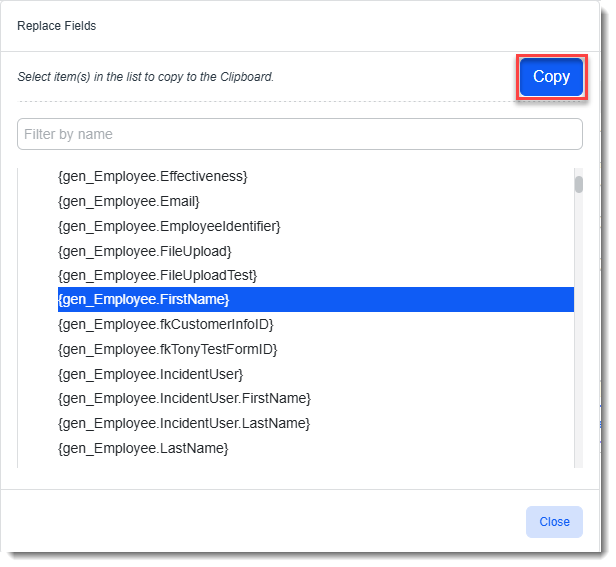
Task: Click the Copy button
Action: pos(551,77)
